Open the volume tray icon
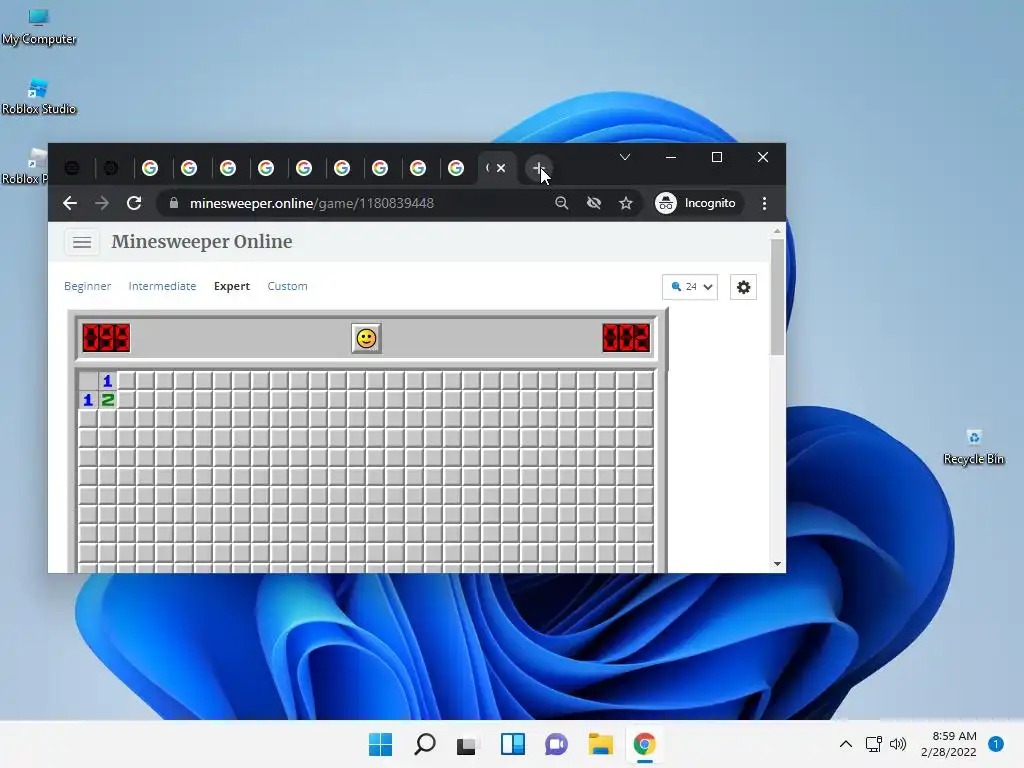The image size is (1024, 768). [899, 744]
